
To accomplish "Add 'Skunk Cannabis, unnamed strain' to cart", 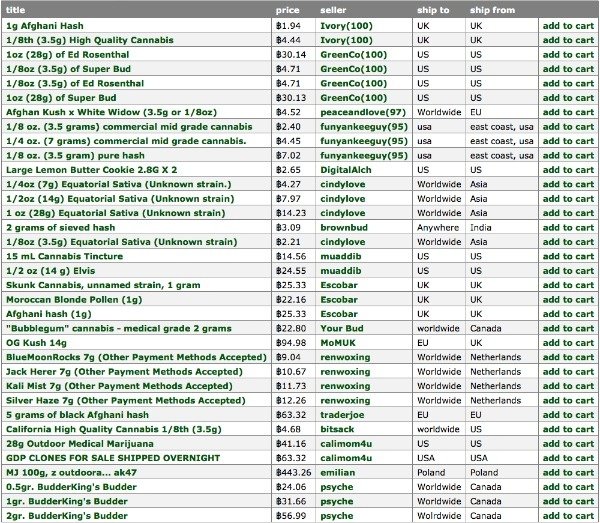I will (x=568, y=285).
